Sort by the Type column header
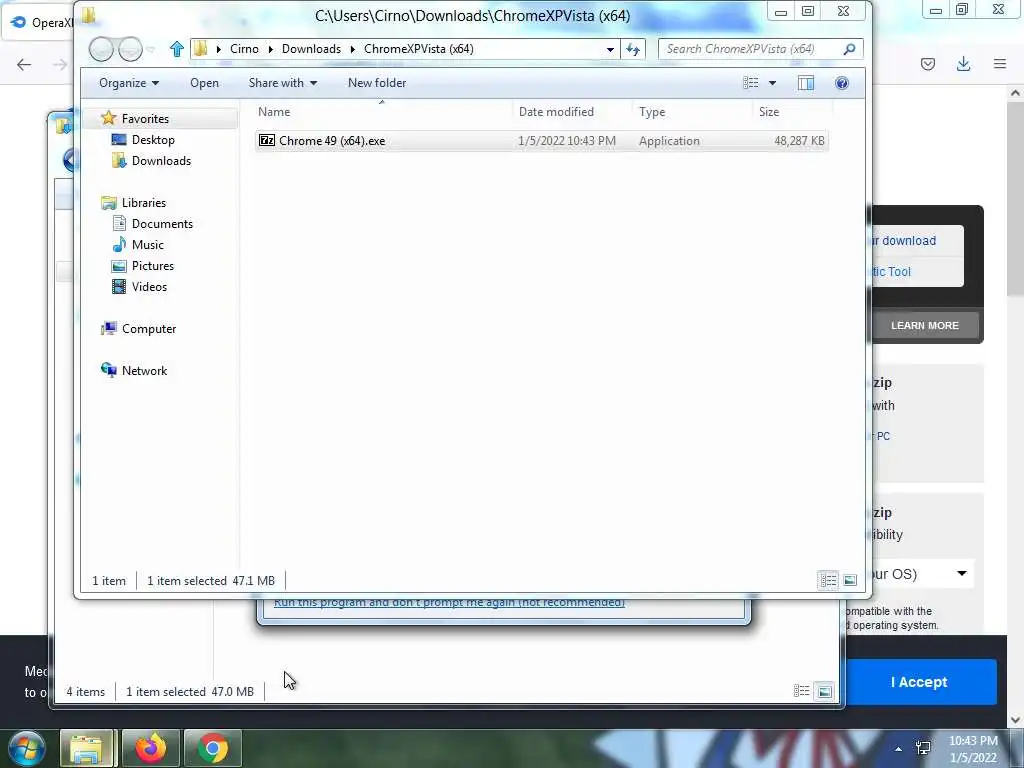This screenshot has width=1024, height=768. coord(692,112)
